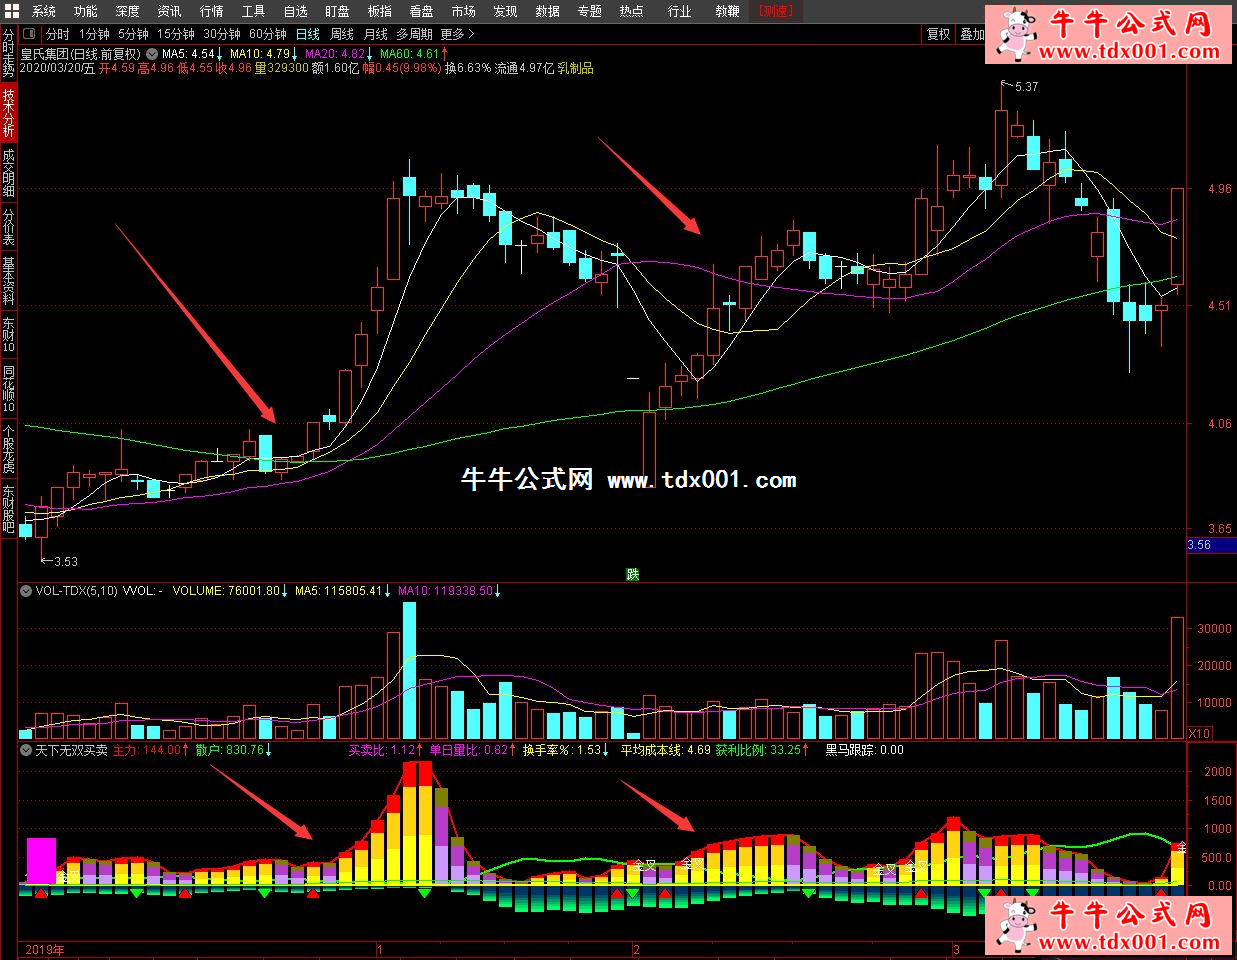Click the VOLUME: 76001.80 readout
Image resolution: width=1237 pixels, height=960 pixels.
pyautogui.click(x=230, y=591)
